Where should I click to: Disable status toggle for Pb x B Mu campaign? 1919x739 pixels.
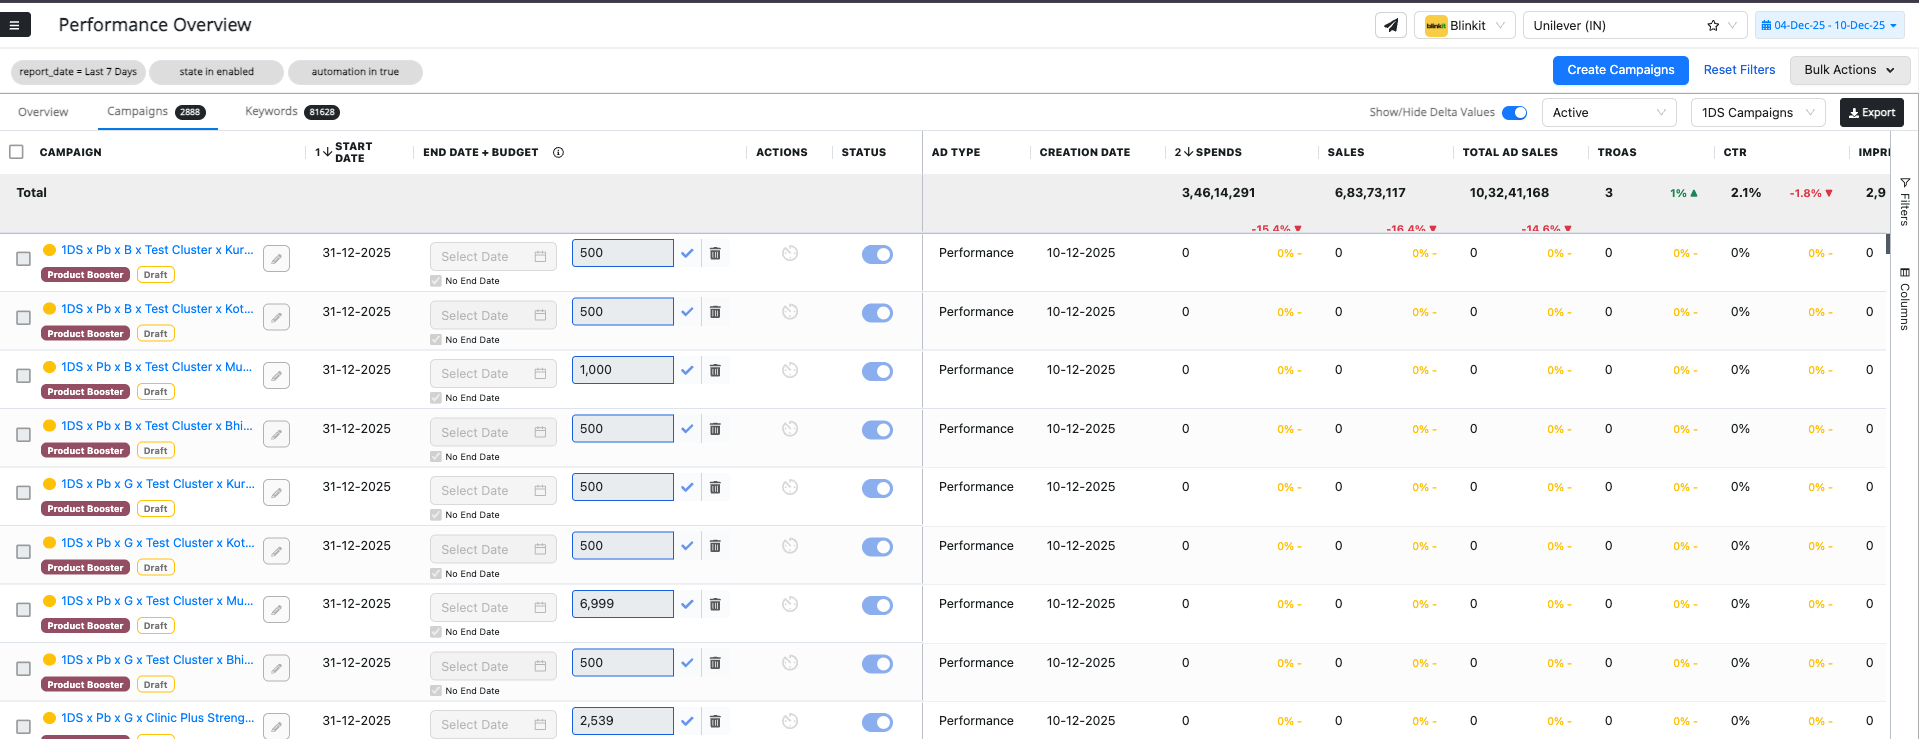click(x=877, y=371)
